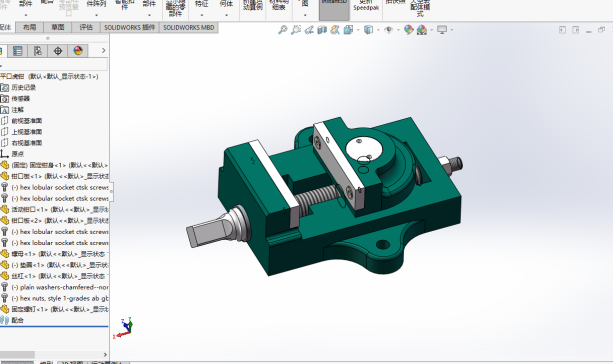Open the Hide/Show Items dropdown arrow

398,30
